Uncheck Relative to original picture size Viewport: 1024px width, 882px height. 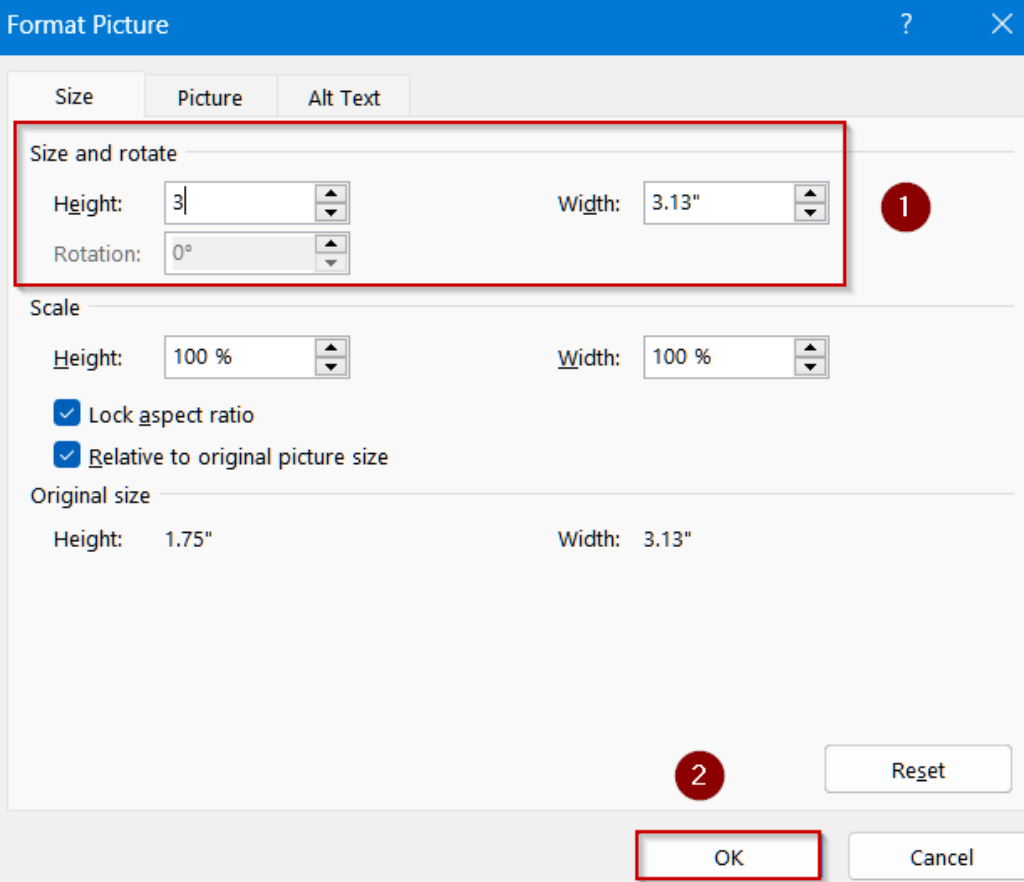(66, 455)
